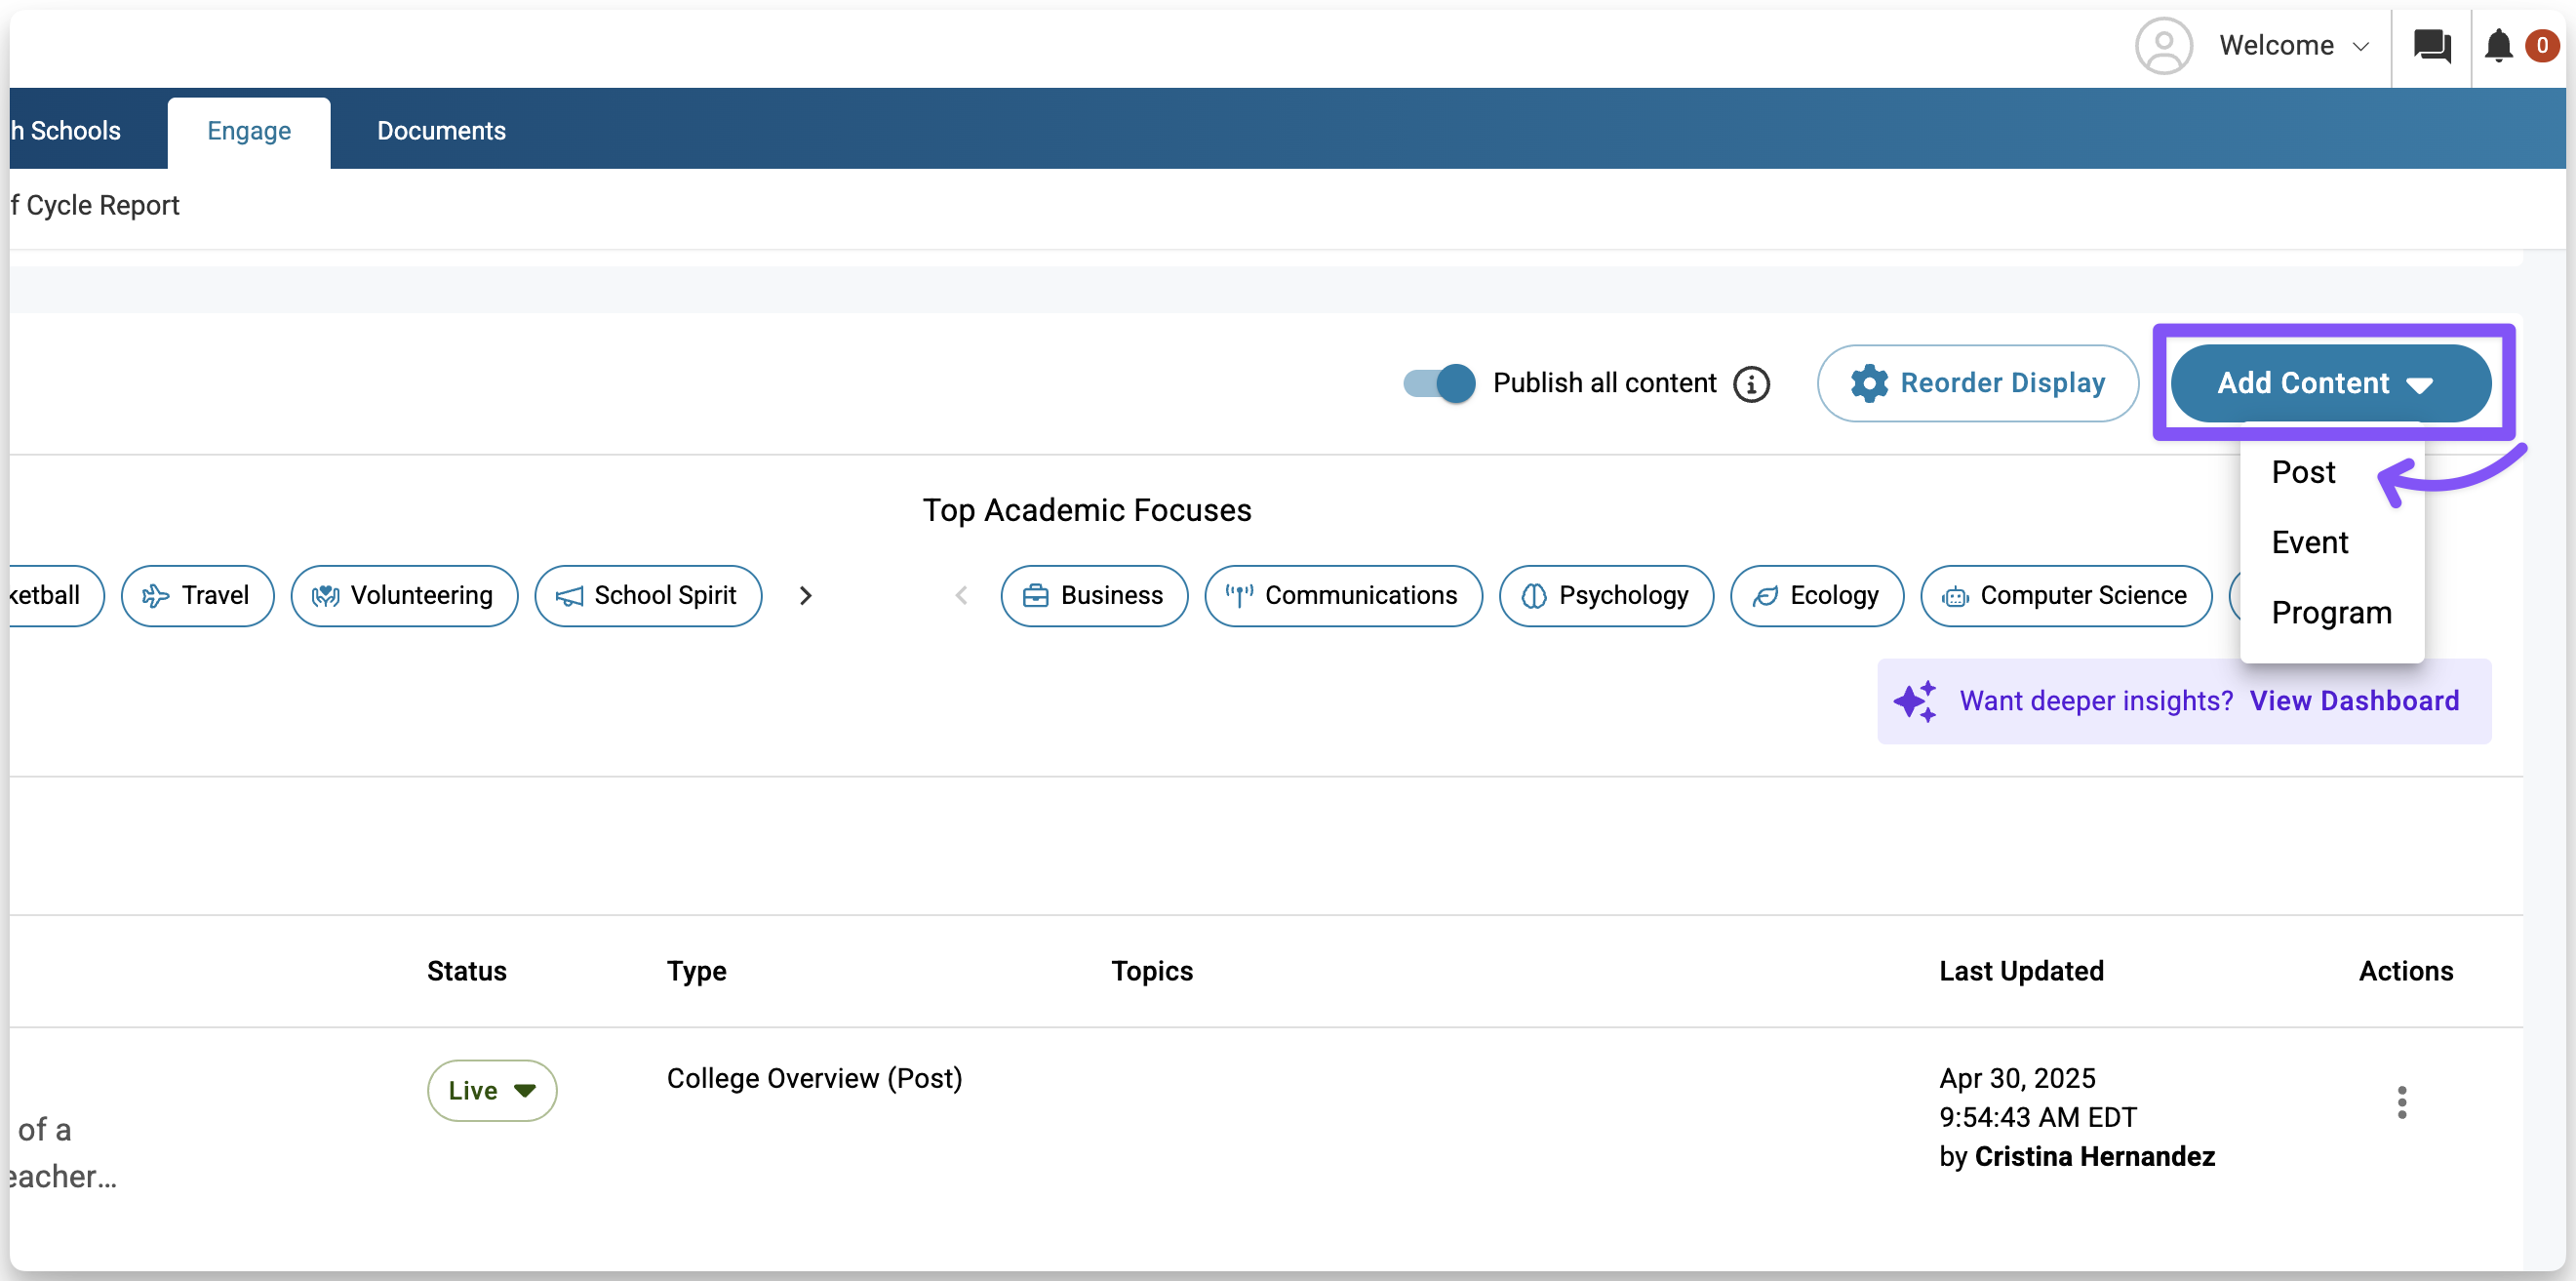Viewport: 2576px width, 1281px height.
Task: Click the sparkle insights icon
Action: tap(1915, 701)
